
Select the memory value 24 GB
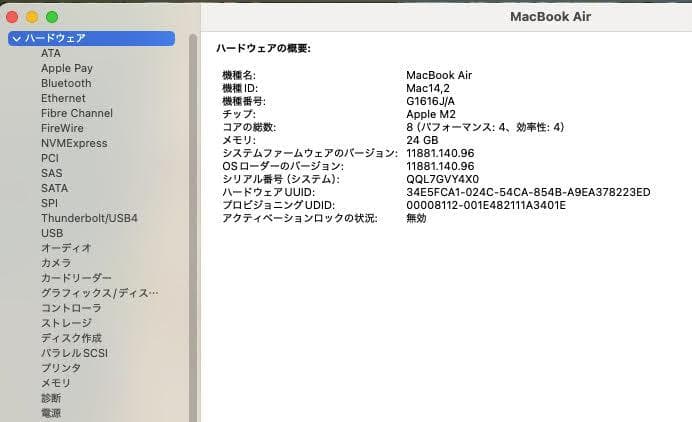click(422, 140)
